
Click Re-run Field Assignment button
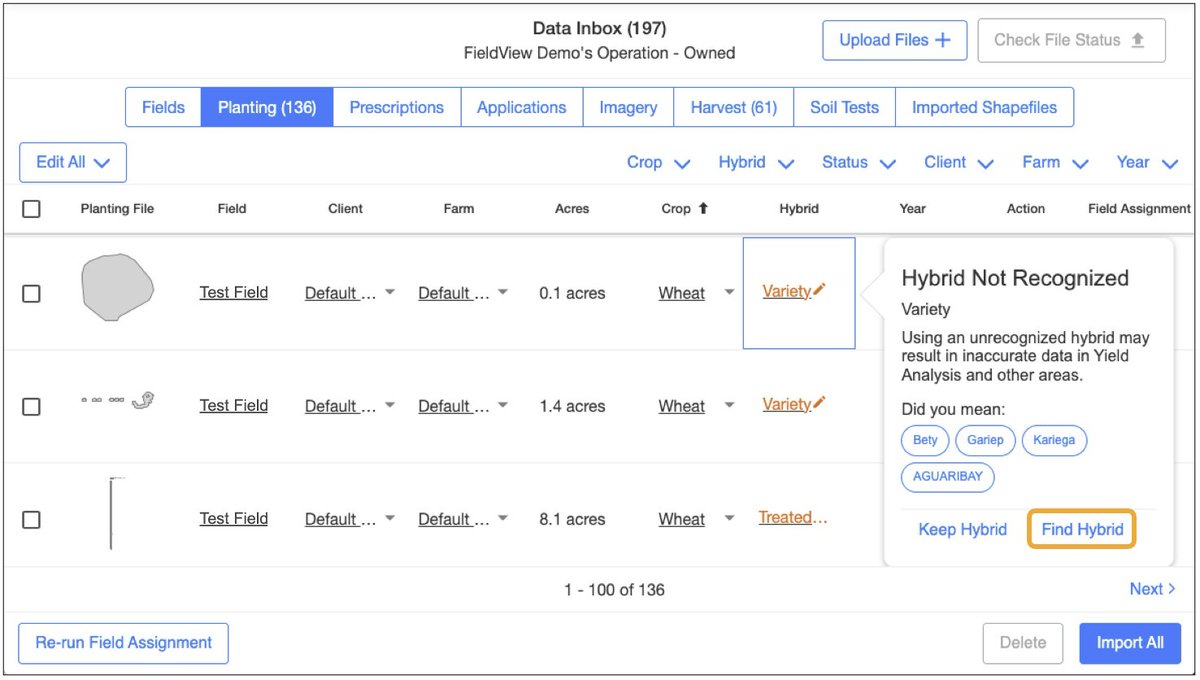tap(123, 643)
